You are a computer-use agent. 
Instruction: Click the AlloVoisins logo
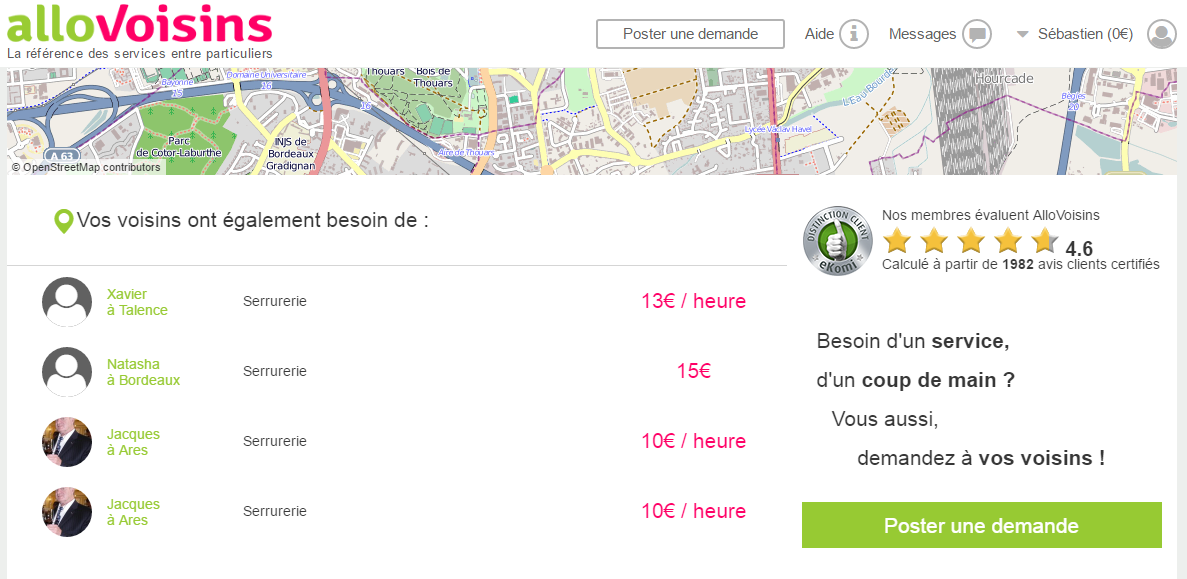(139, 25)
